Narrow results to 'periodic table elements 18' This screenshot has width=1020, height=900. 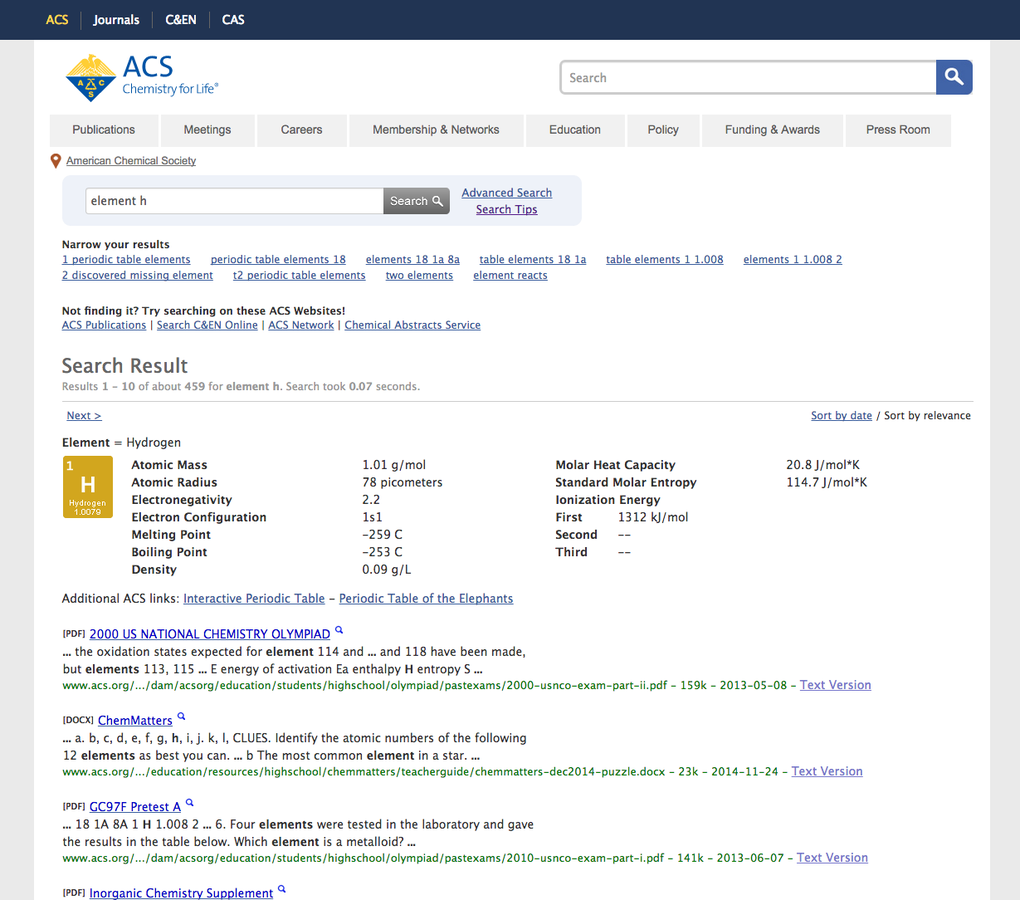pyautogui.click(x=278, y=259)
